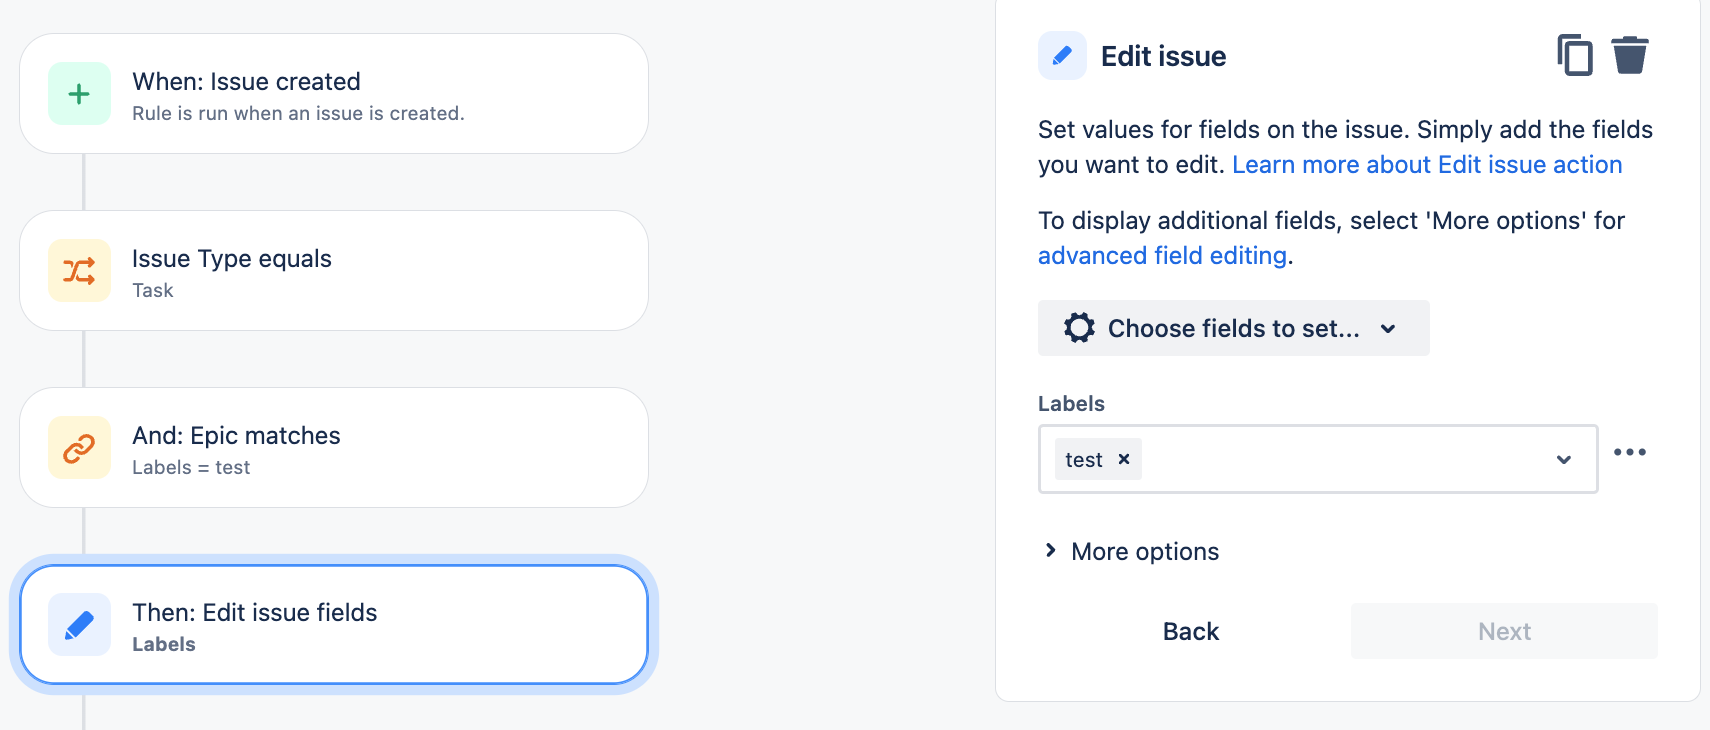This screenshot has height=730, width=1710.
Task: Open the When: Issue created trigger card
Action: 333,93
